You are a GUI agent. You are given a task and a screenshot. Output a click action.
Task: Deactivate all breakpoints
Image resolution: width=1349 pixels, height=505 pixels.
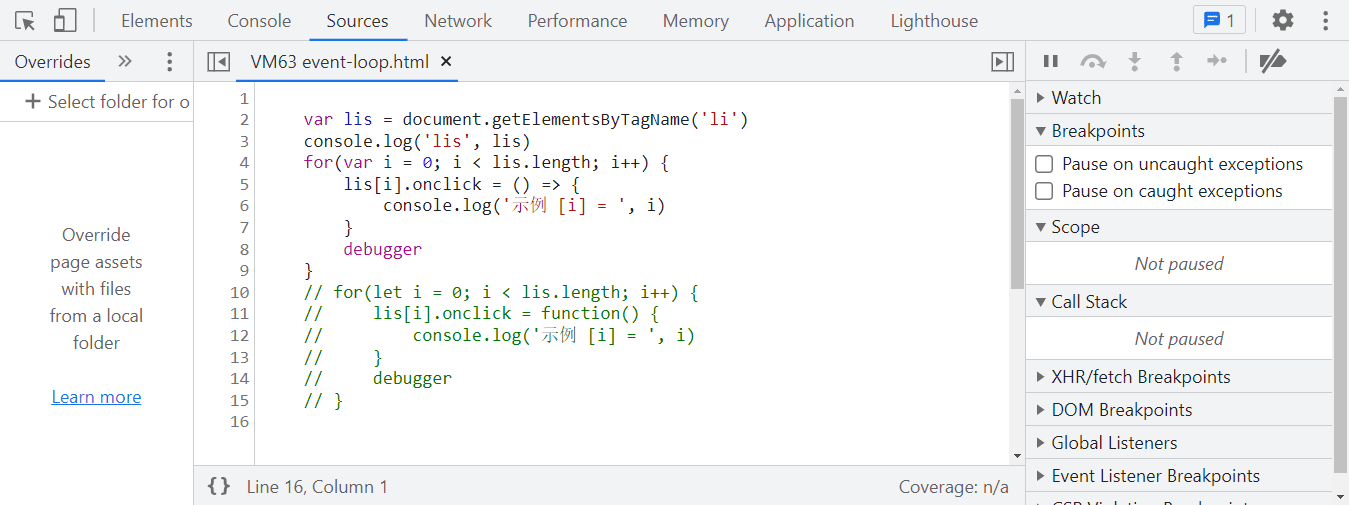1272,62
